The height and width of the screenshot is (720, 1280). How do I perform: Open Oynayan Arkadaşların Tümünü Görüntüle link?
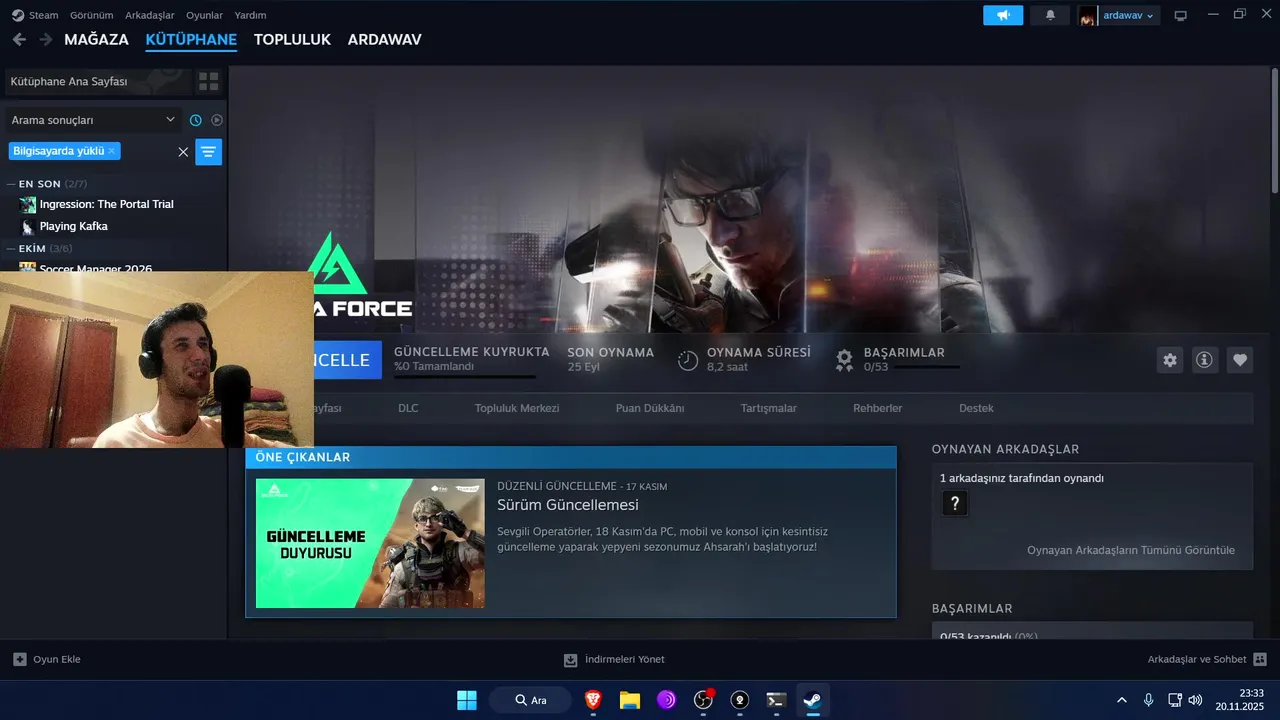tap(1131, 550)
